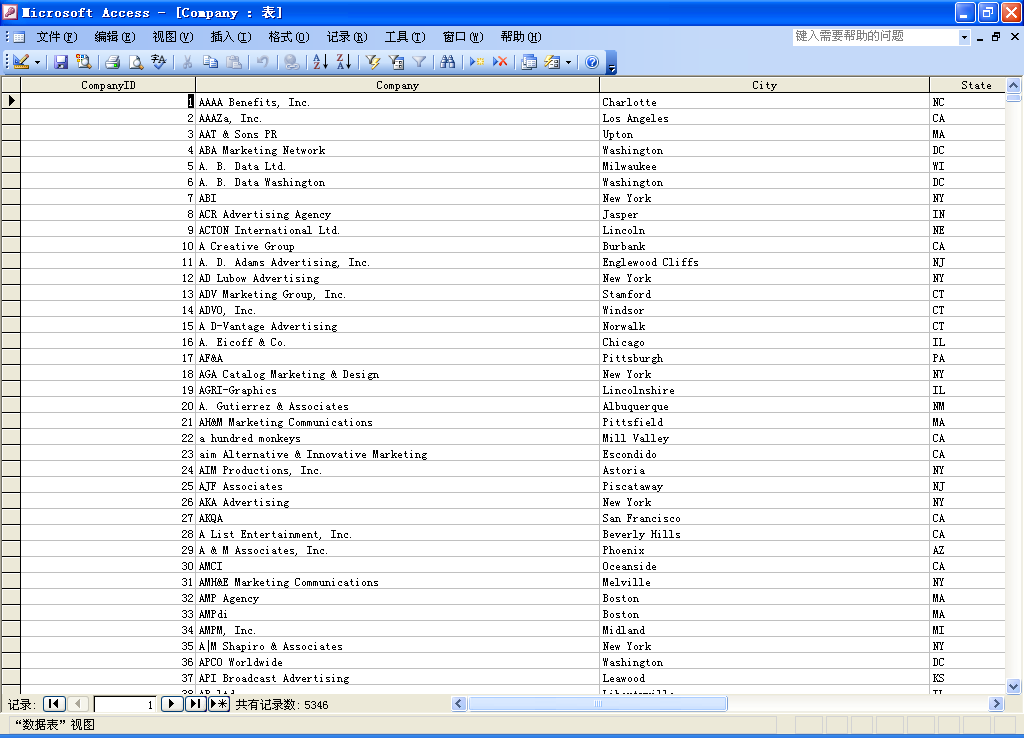Click the Company column header
Screen dimensions: 1024x738
coord(397,86)
